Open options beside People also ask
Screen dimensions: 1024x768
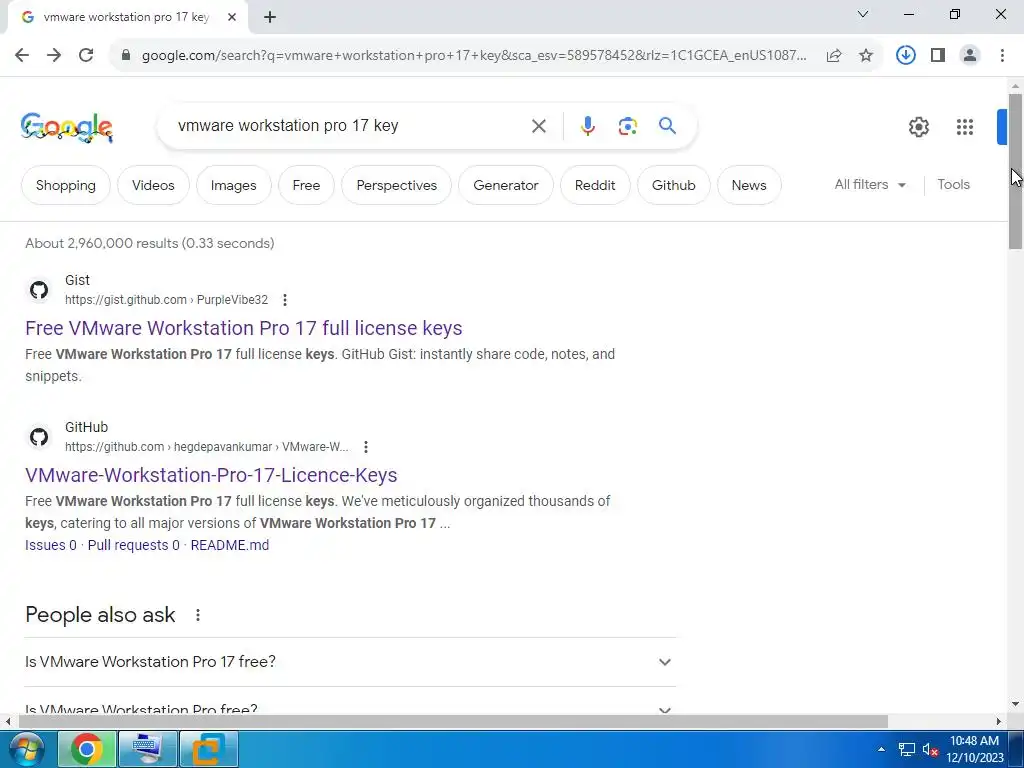coord(198,615)
